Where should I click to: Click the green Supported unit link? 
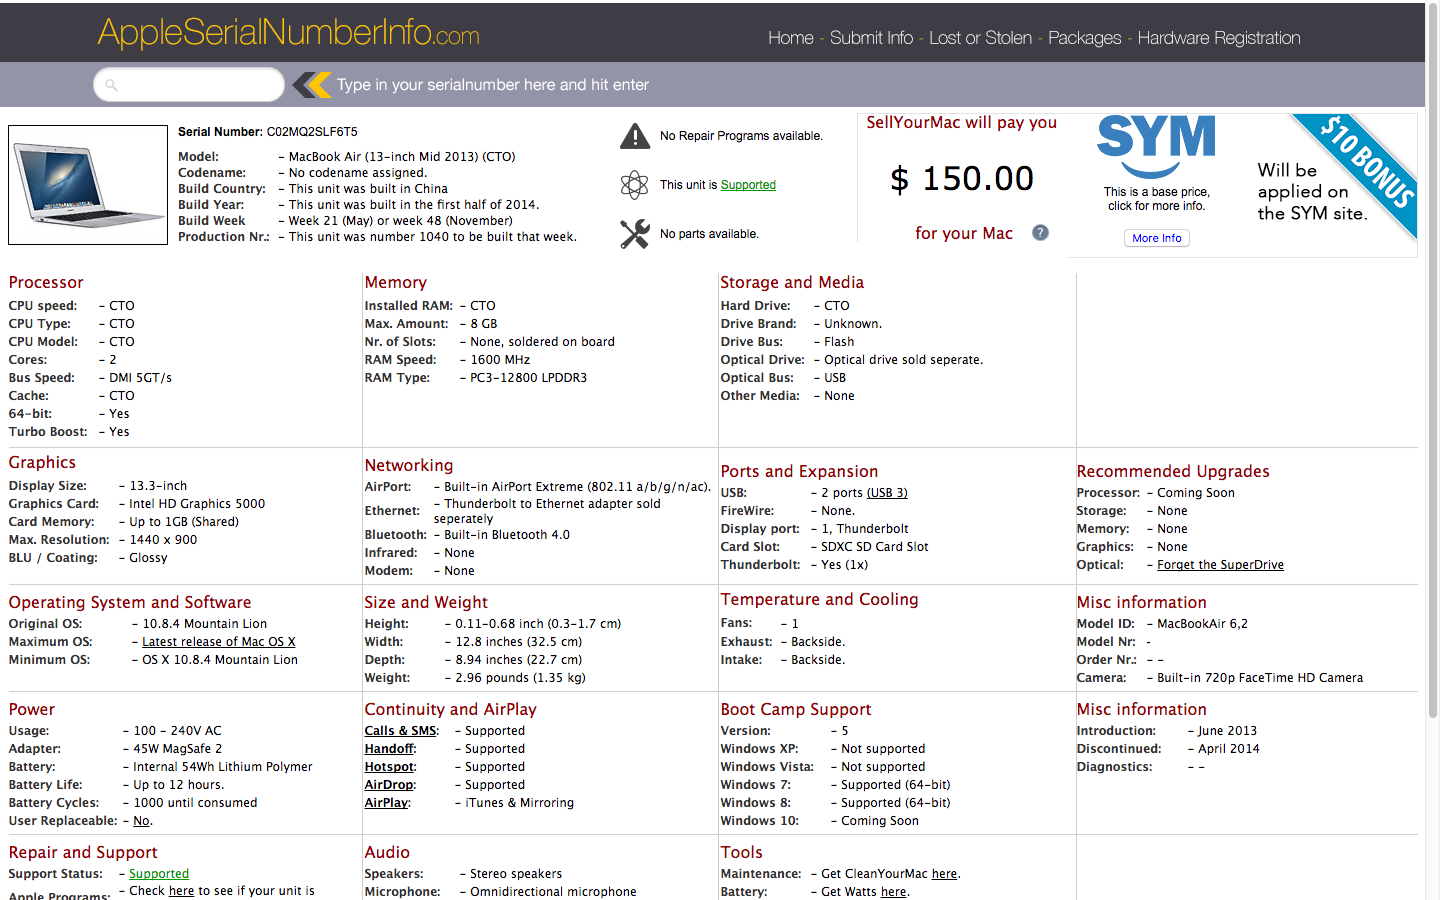748,185
